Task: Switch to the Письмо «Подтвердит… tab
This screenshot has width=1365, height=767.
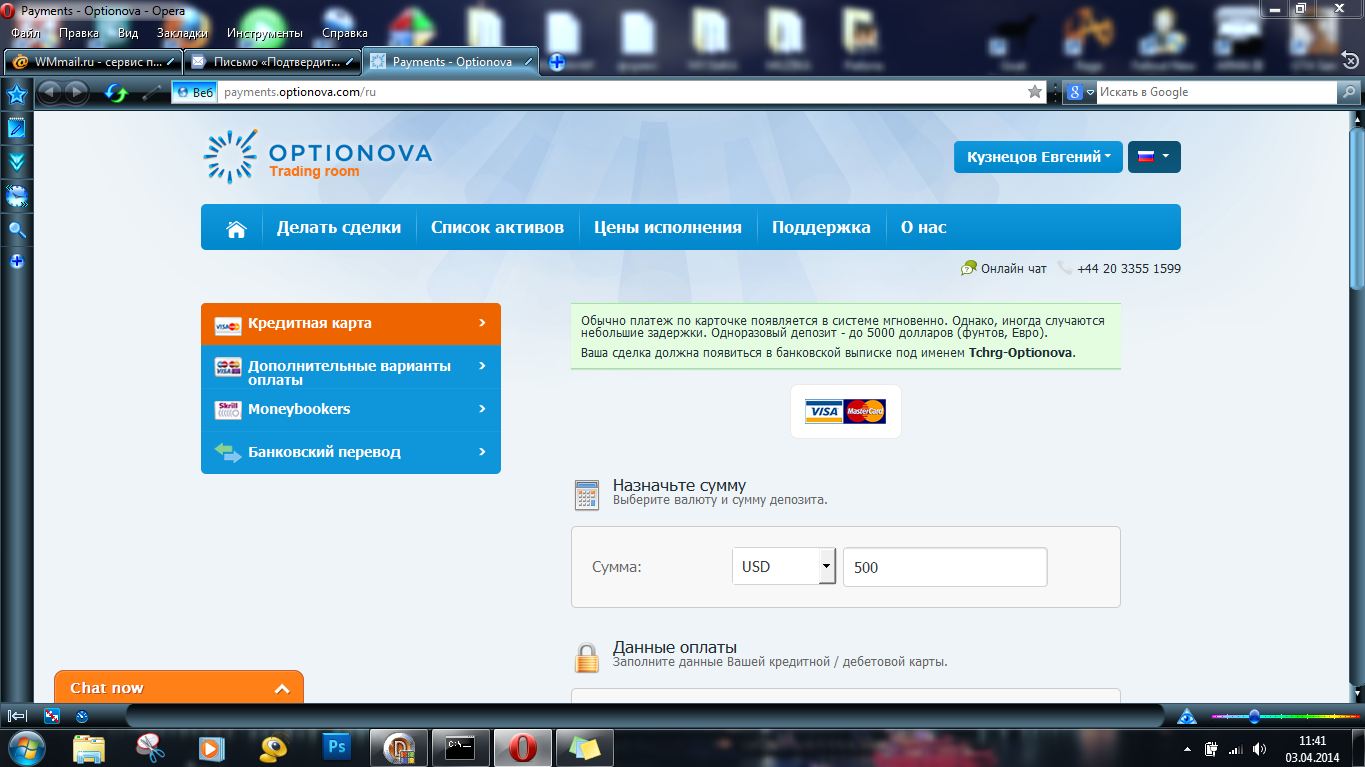Action: coord(272,62)
